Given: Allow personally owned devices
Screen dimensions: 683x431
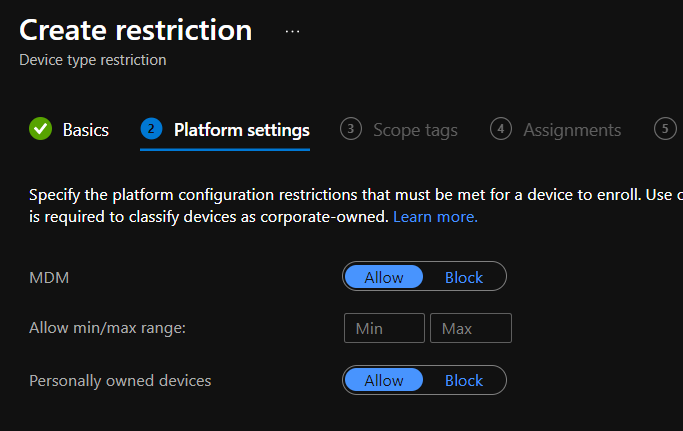Looking at the screenshot, I should point(384,380).
